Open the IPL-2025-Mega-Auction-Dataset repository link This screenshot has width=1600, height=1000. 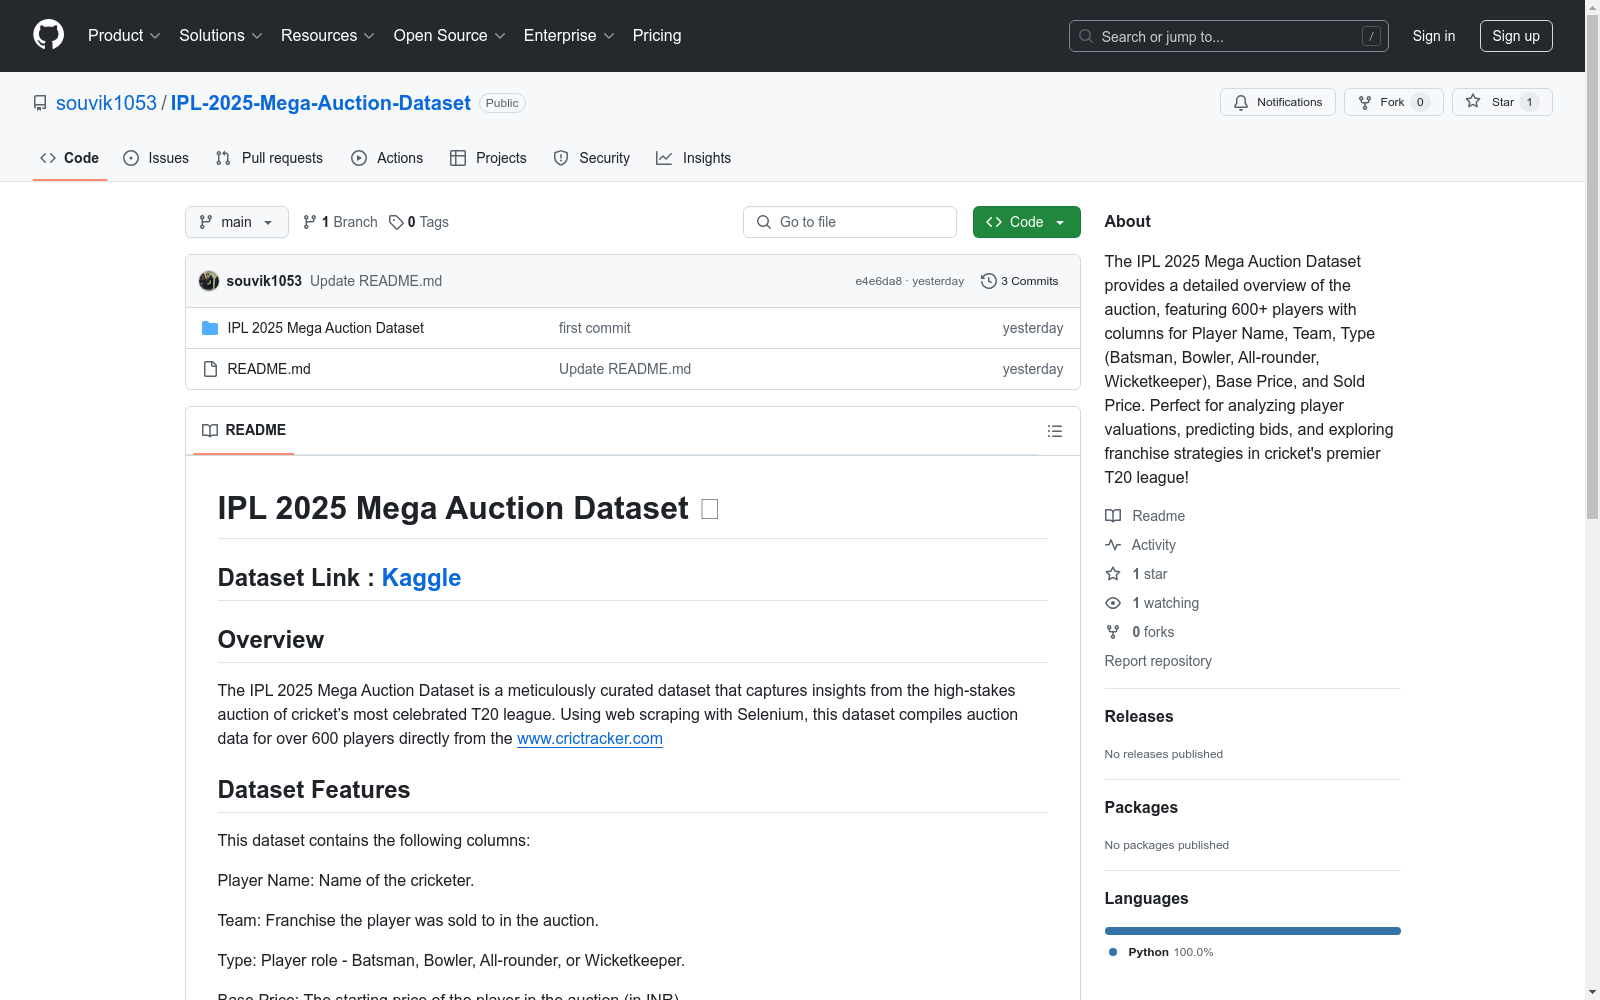(x=321, y=103)
